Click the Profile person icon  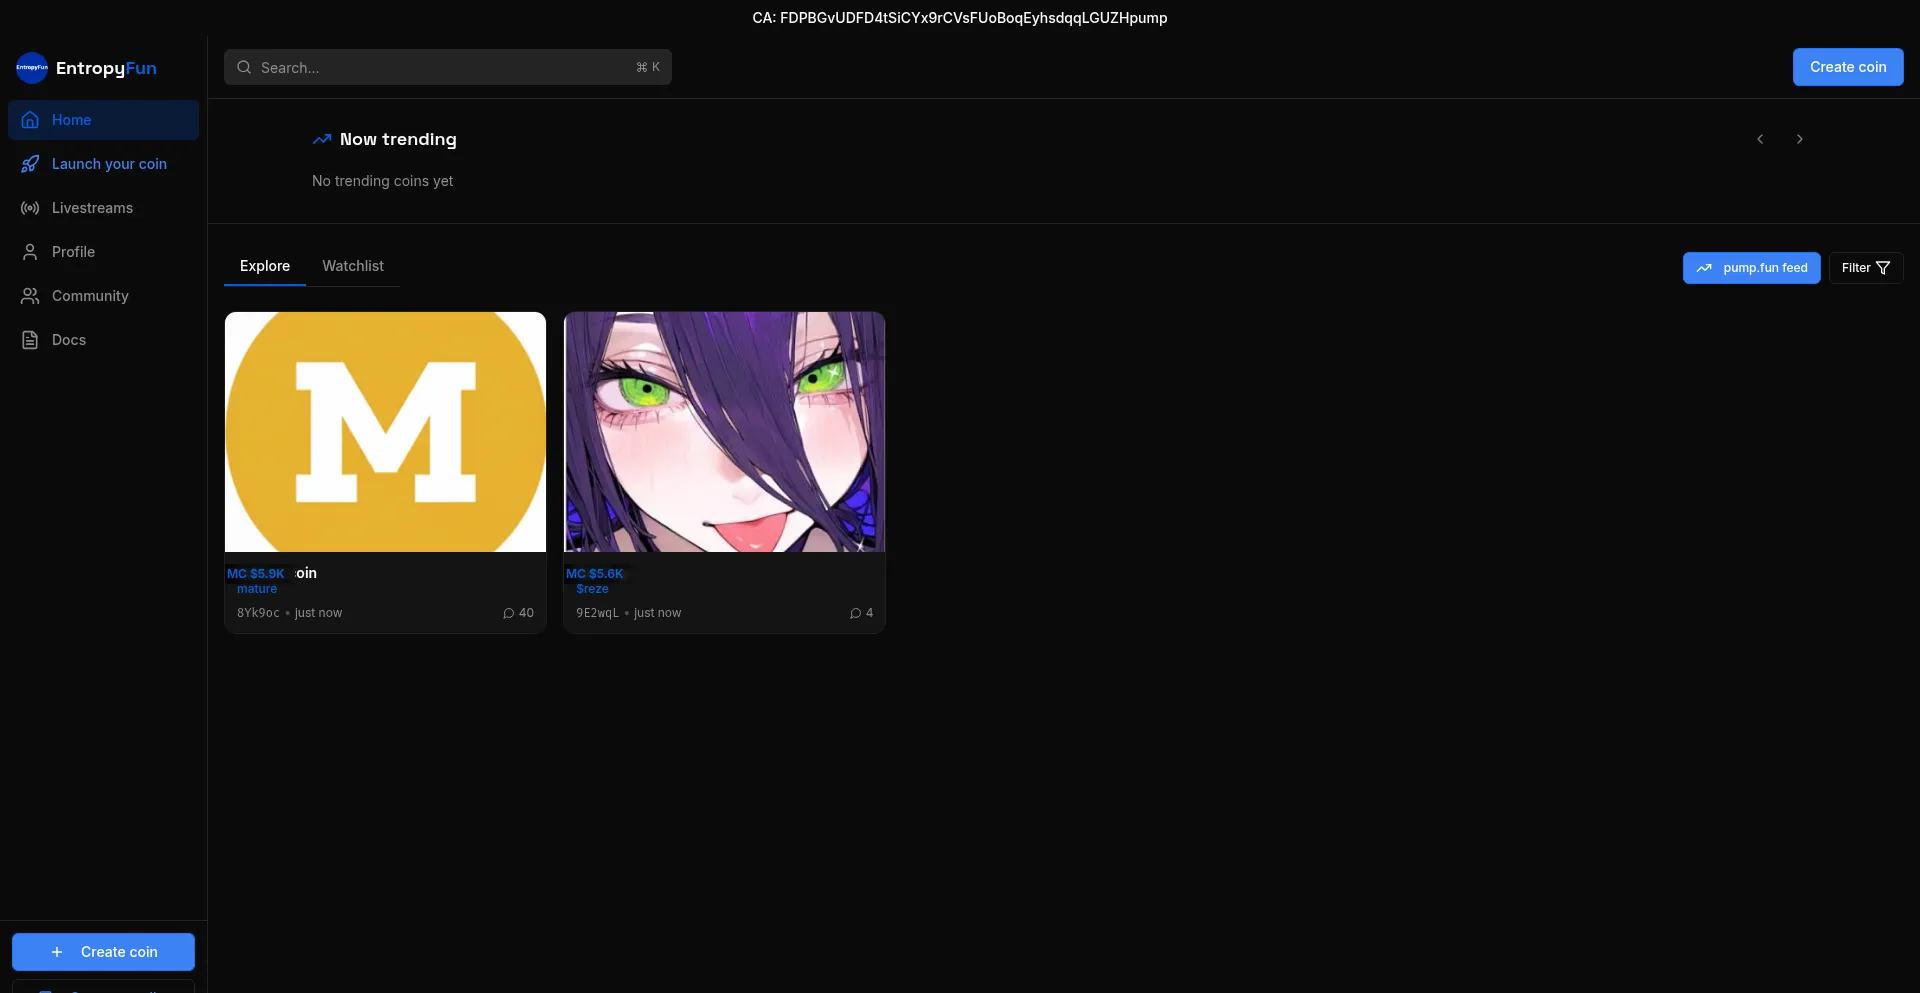30,251
